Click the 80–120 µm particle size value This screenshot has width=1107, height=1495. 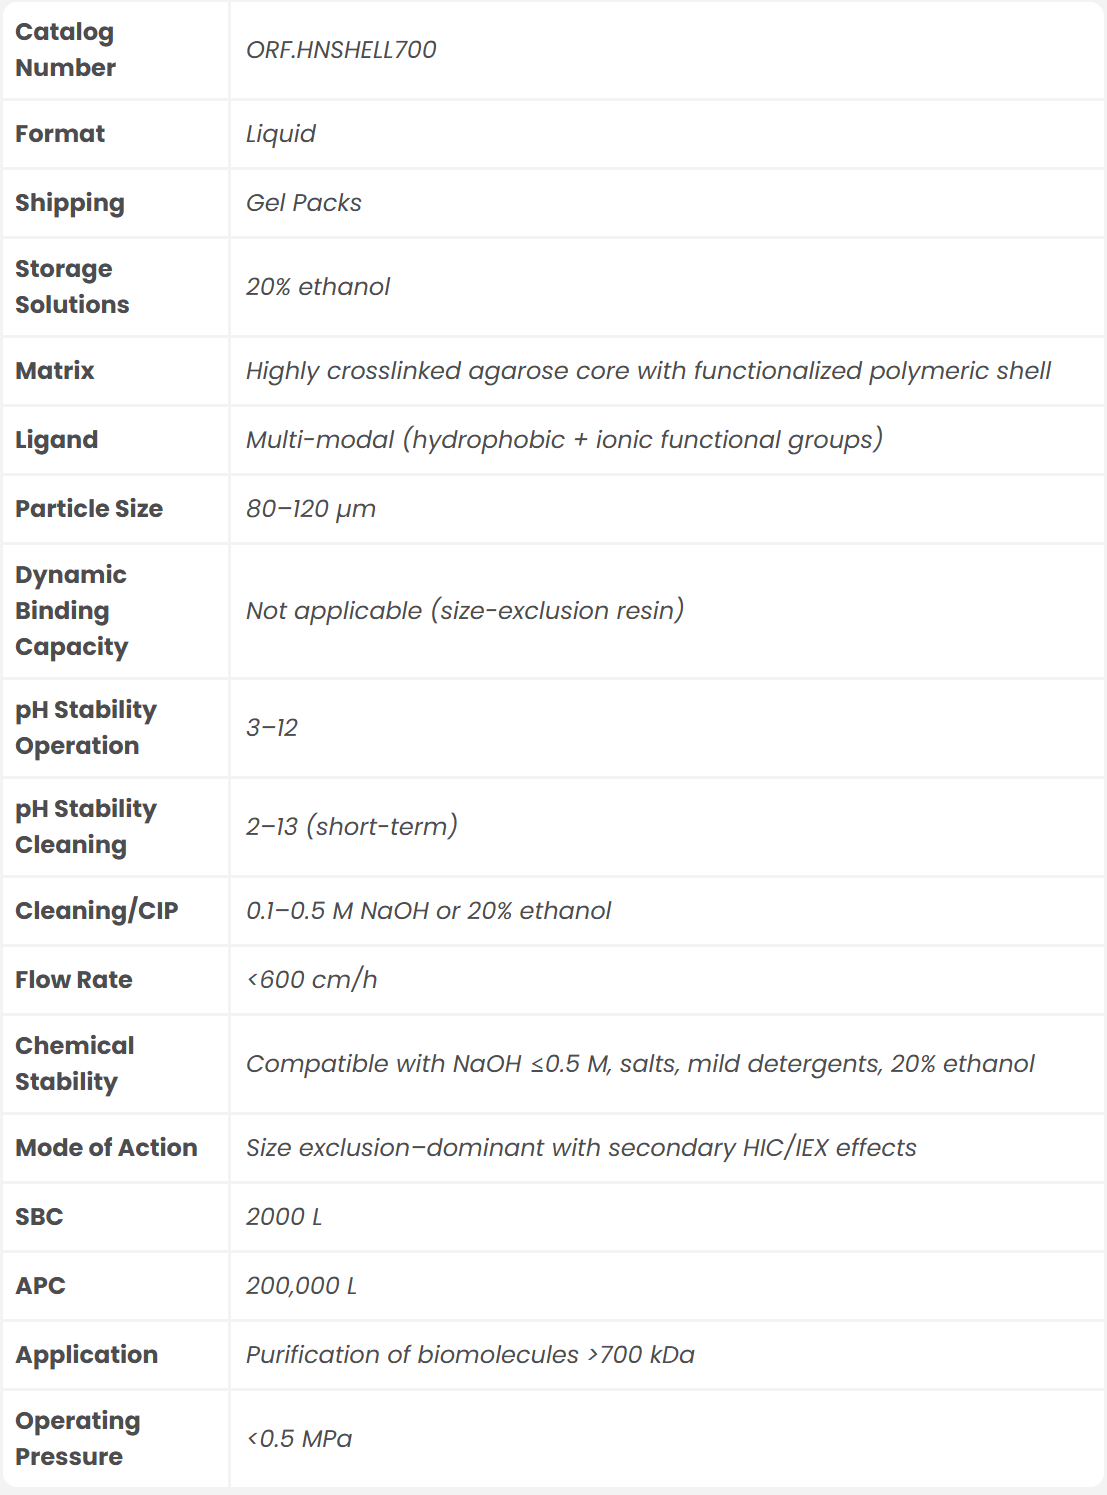coord(311,509)
